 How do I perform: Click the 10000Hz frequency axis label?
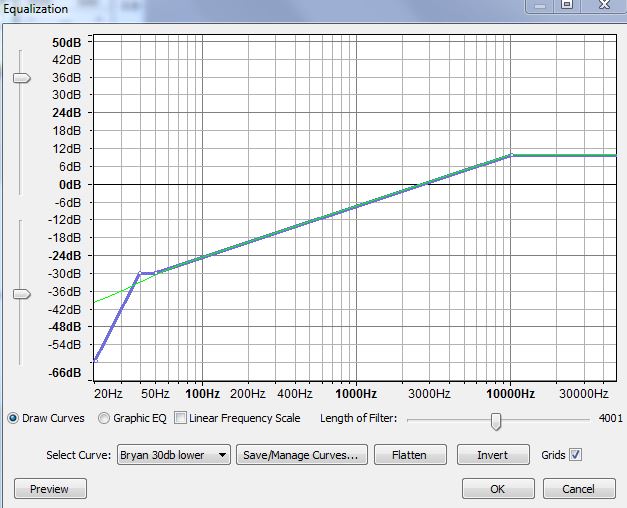tap(511, 394)
